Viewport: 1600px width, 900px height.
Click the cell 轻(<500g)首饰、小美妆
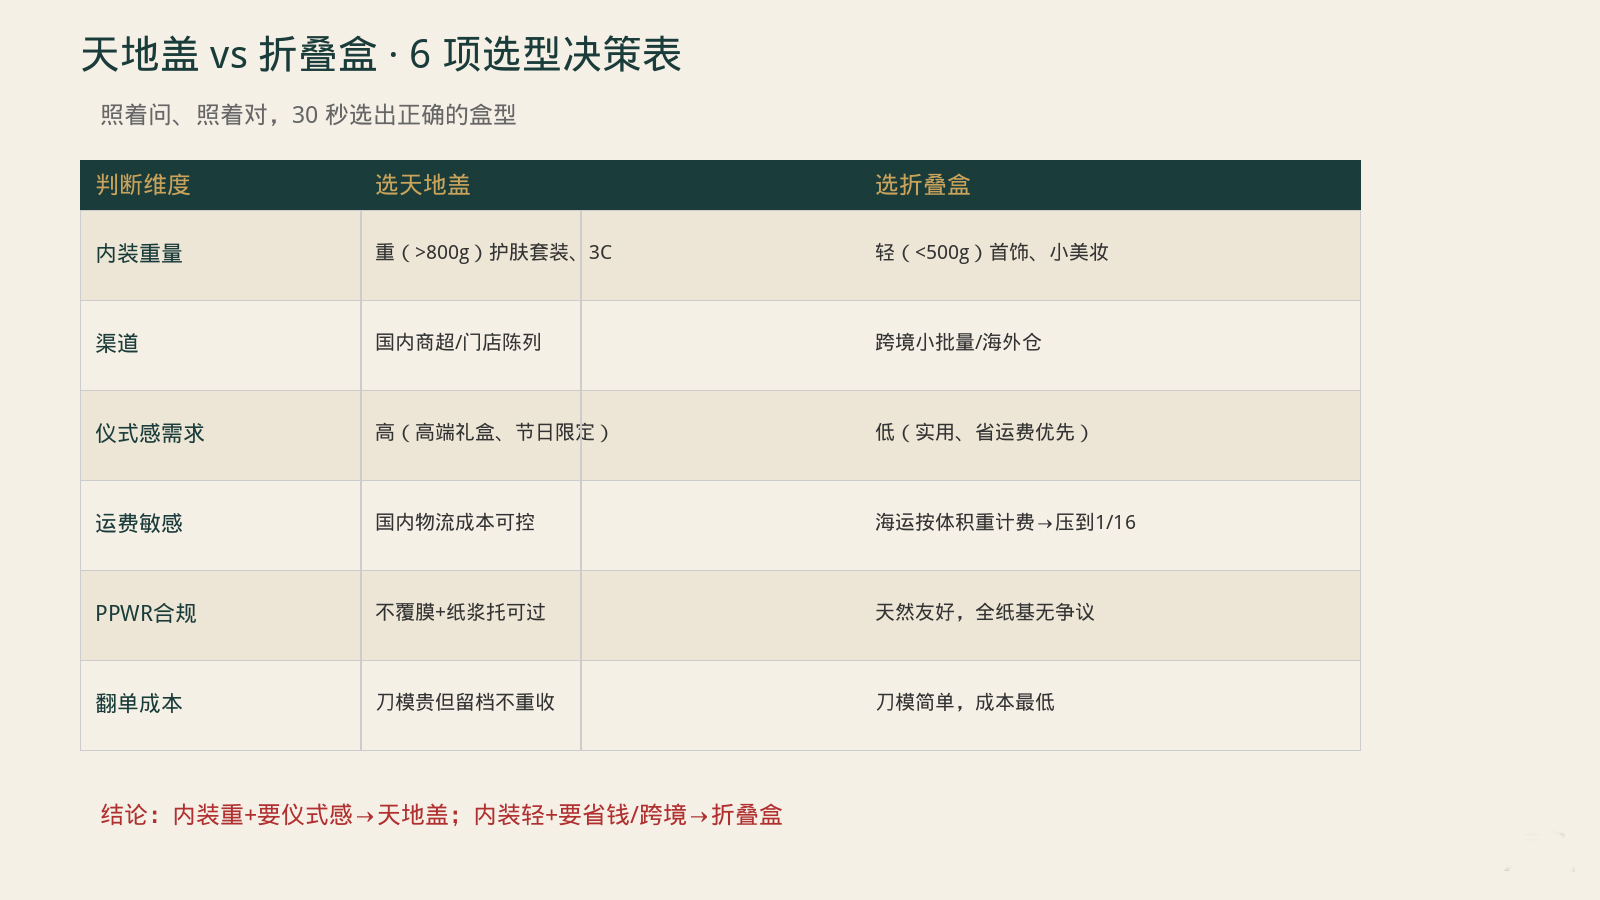[x=992, y=253]
